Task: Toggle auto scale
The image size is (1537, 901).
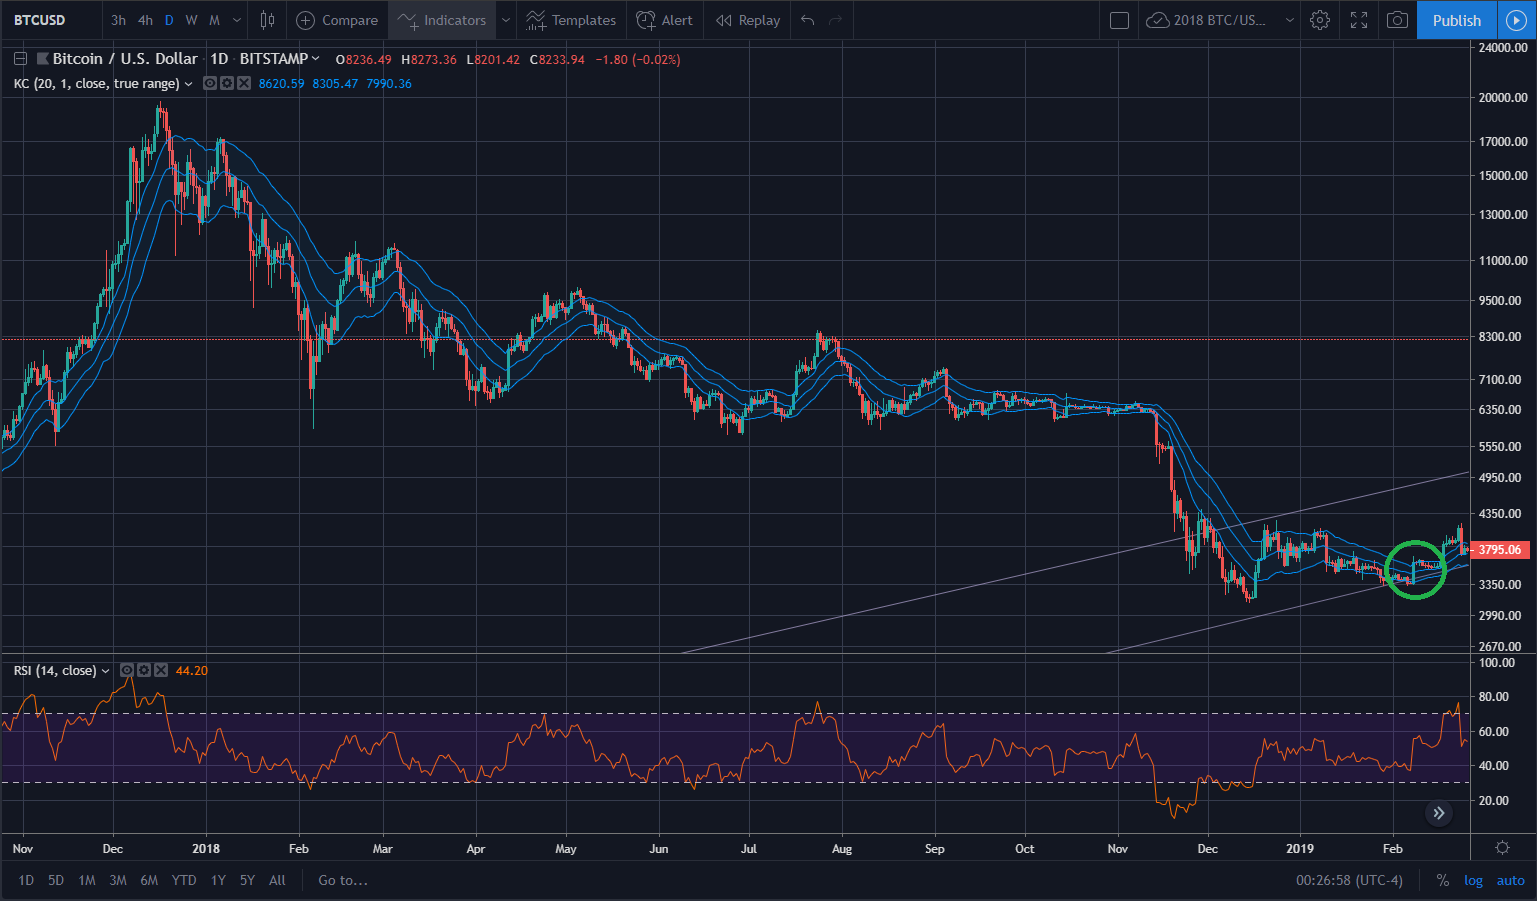Action: click(x=1510, y=880)
